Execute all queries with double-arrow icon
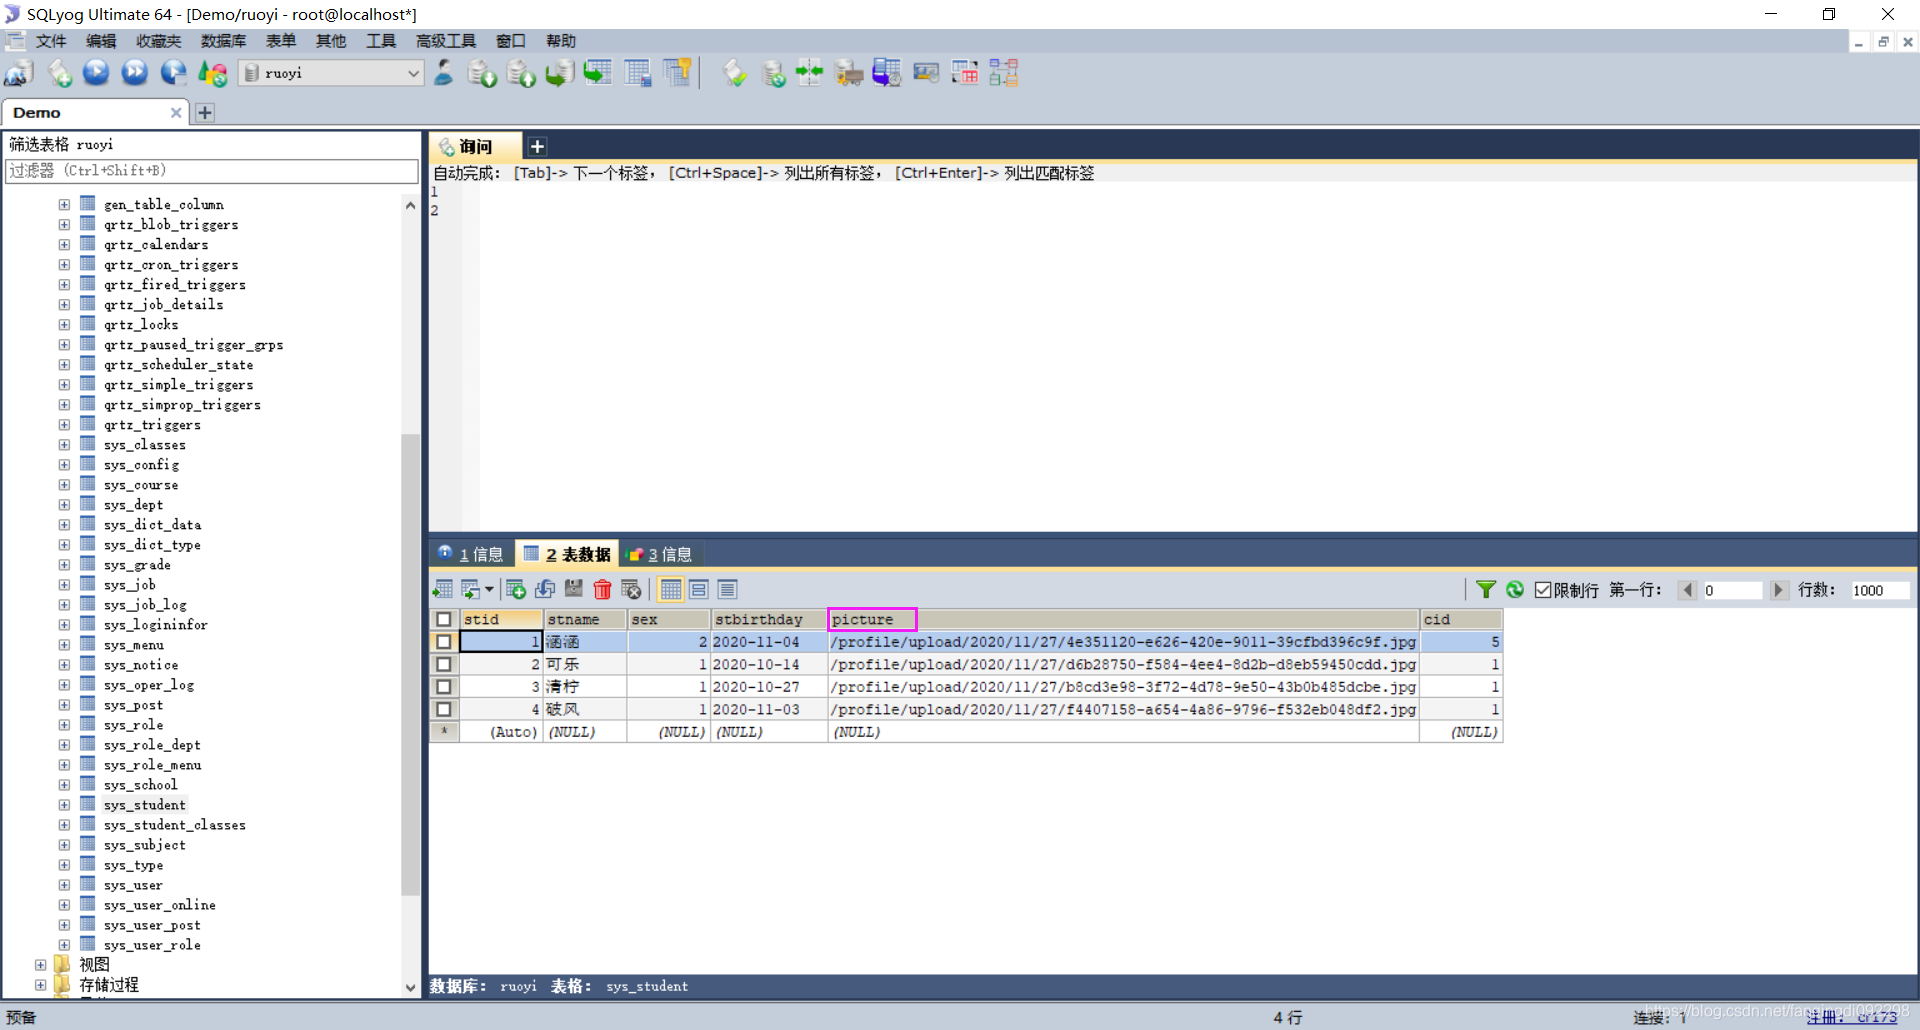Screen dimensions: 1920x1030 click(134, 73)
